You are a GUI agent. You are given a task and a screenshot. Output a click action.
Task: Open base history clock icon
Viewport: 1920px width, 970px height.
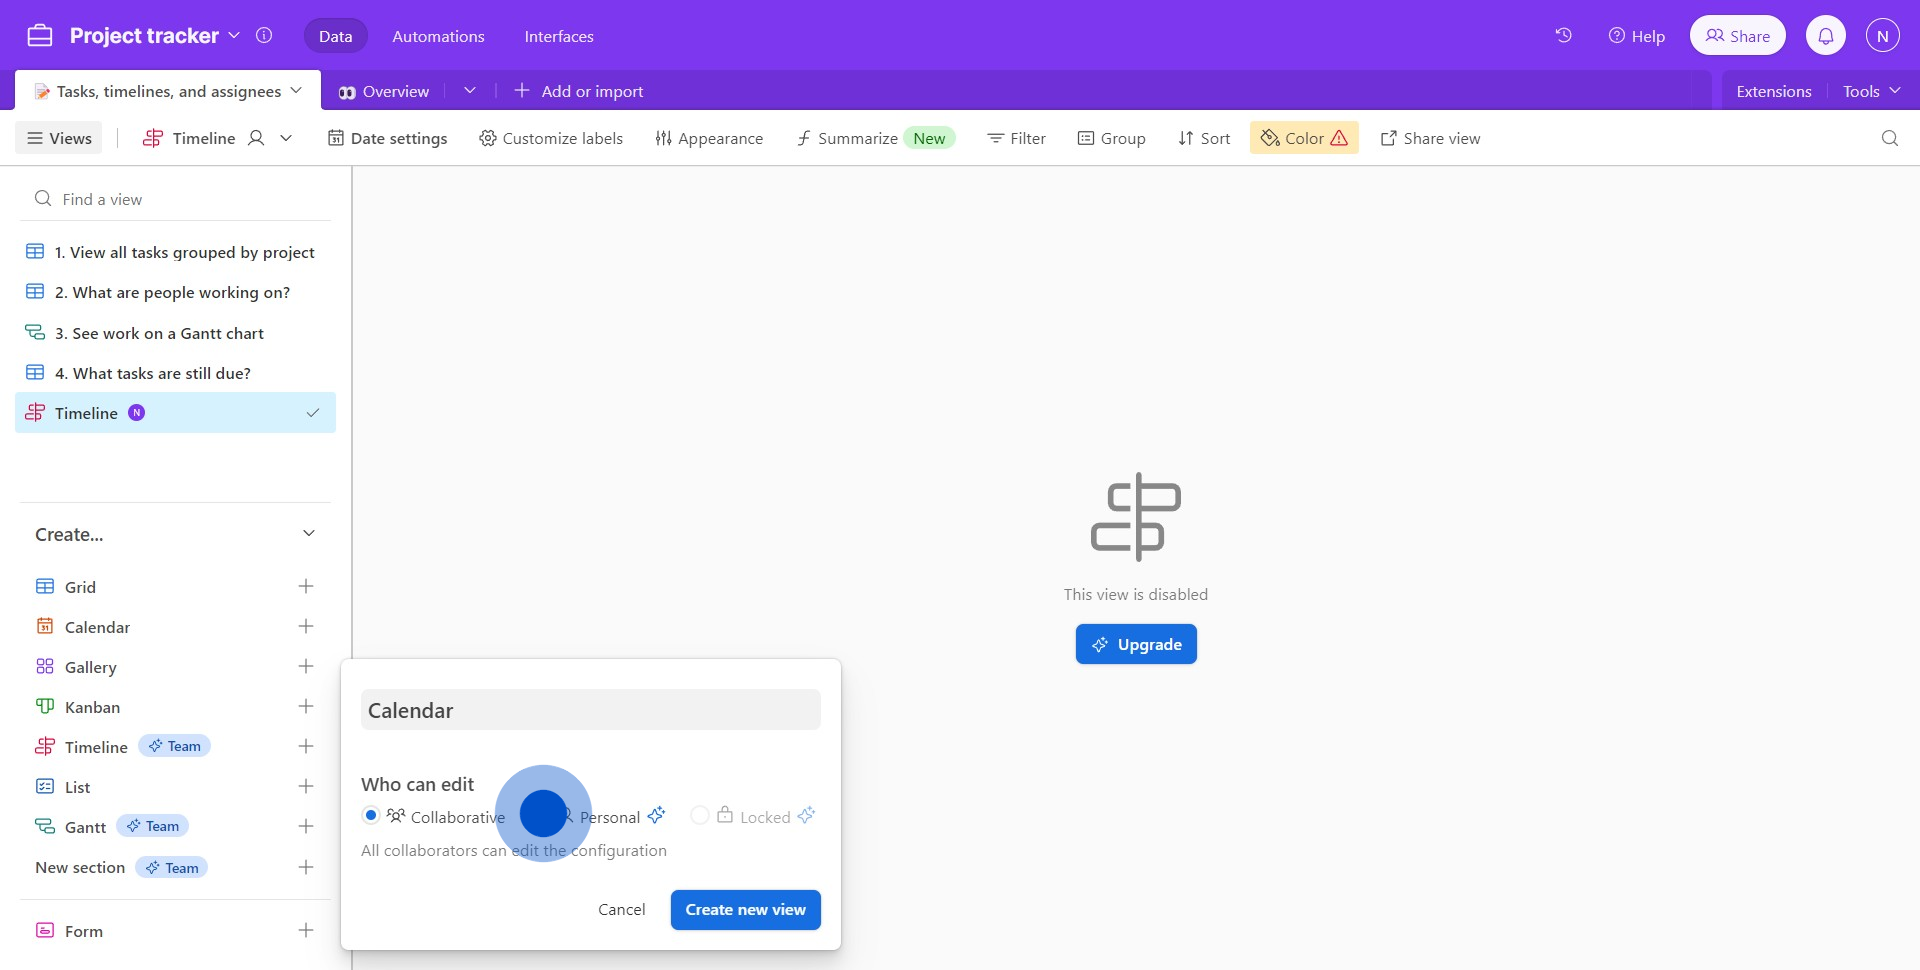pos(1563,36)
